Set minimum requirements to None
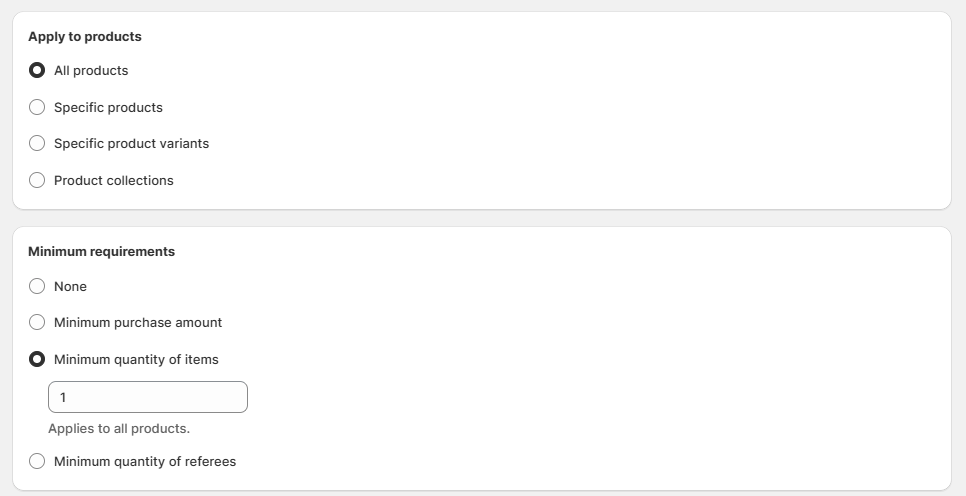 coord(37,286)
